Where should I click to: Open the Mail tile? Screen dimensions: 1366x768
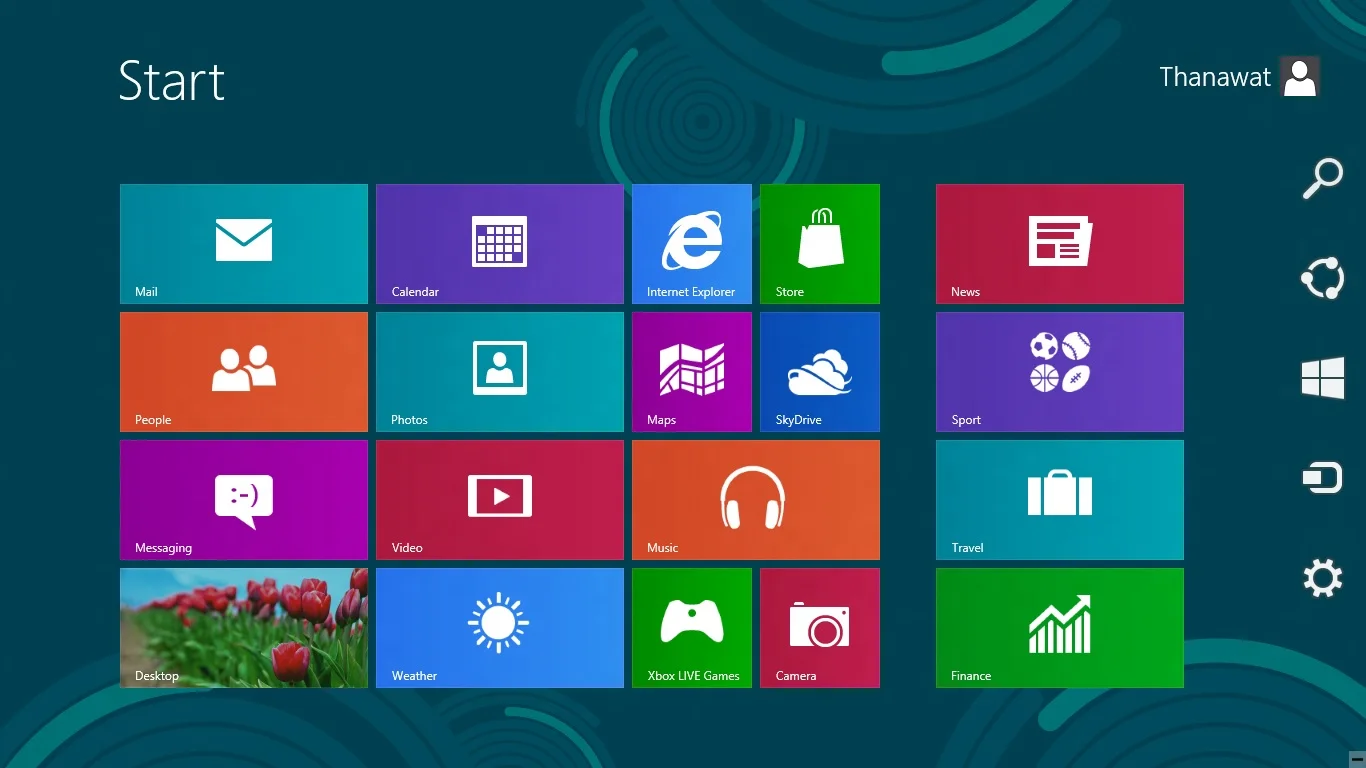pos(244,244)
